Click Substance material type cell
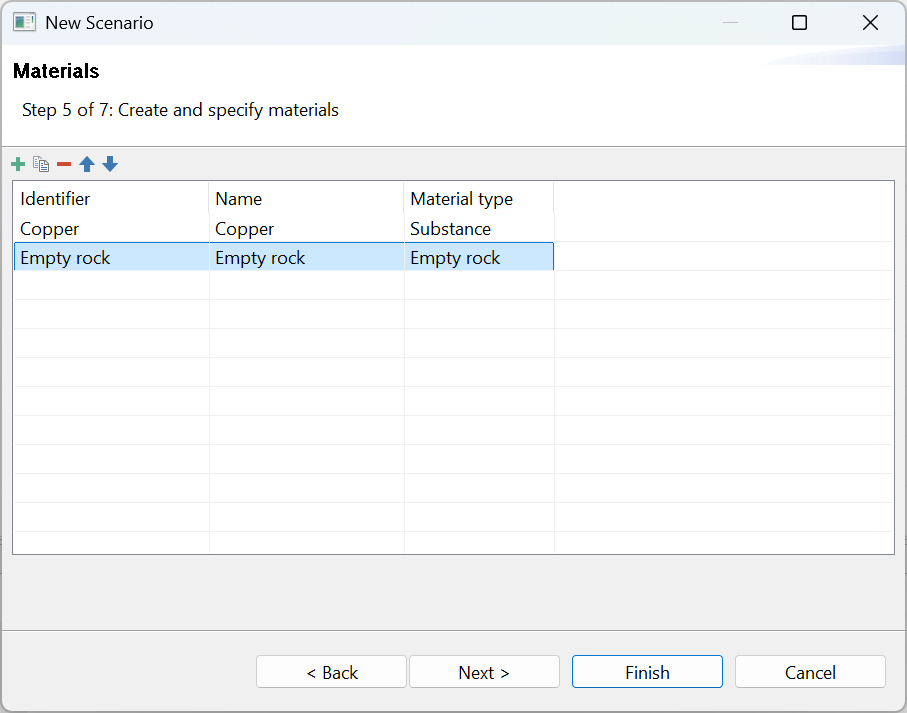Screen dimensions: 907x713 478,229
